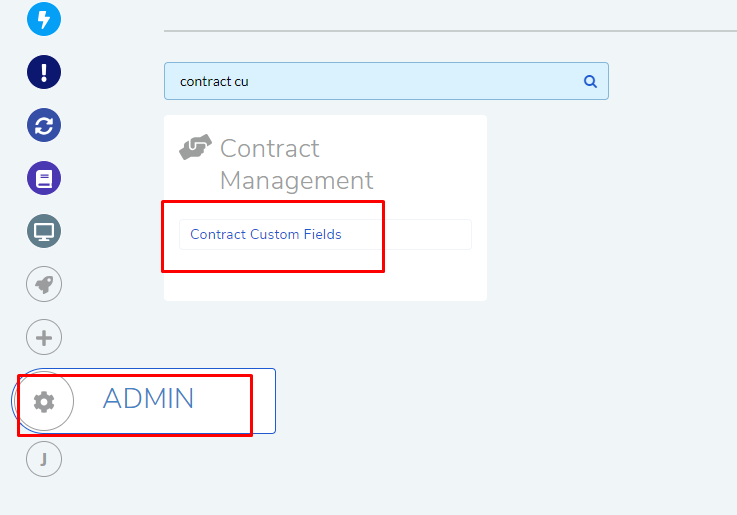
Task: Open the lightning bolt home icon
Action: click(44, 19)
